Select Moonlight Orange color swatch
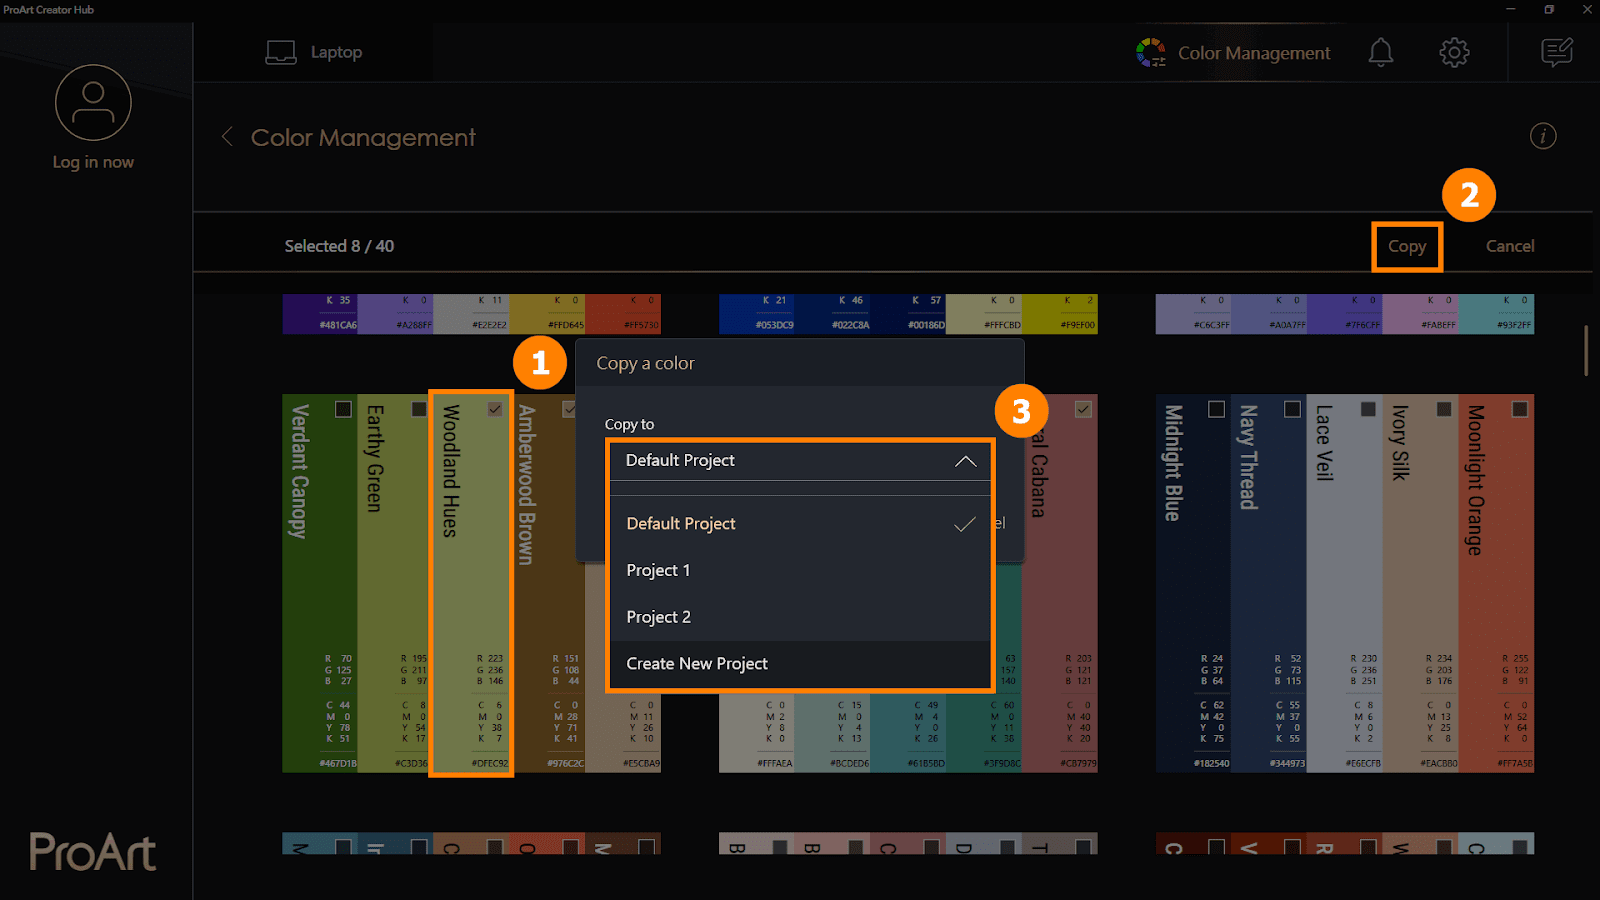Viewport: 1600px width, 900px height. coord(1497,583)
